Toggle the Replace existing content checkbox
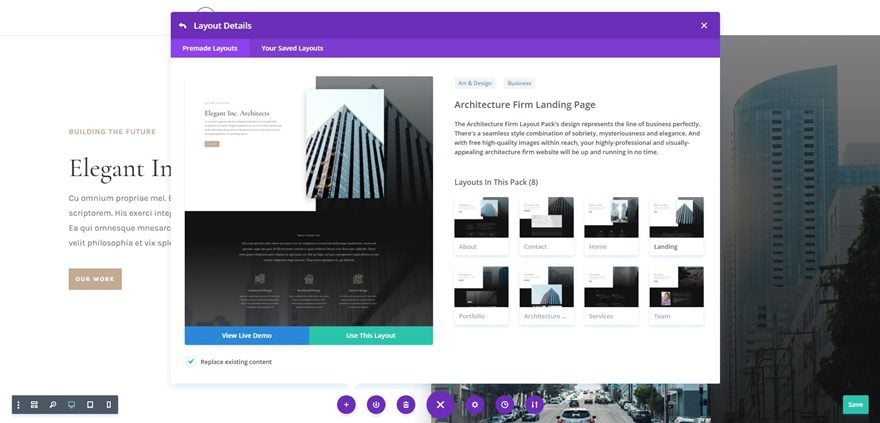Screen dimensions: 880x423 pyautogui.click(x=191, y=362)
